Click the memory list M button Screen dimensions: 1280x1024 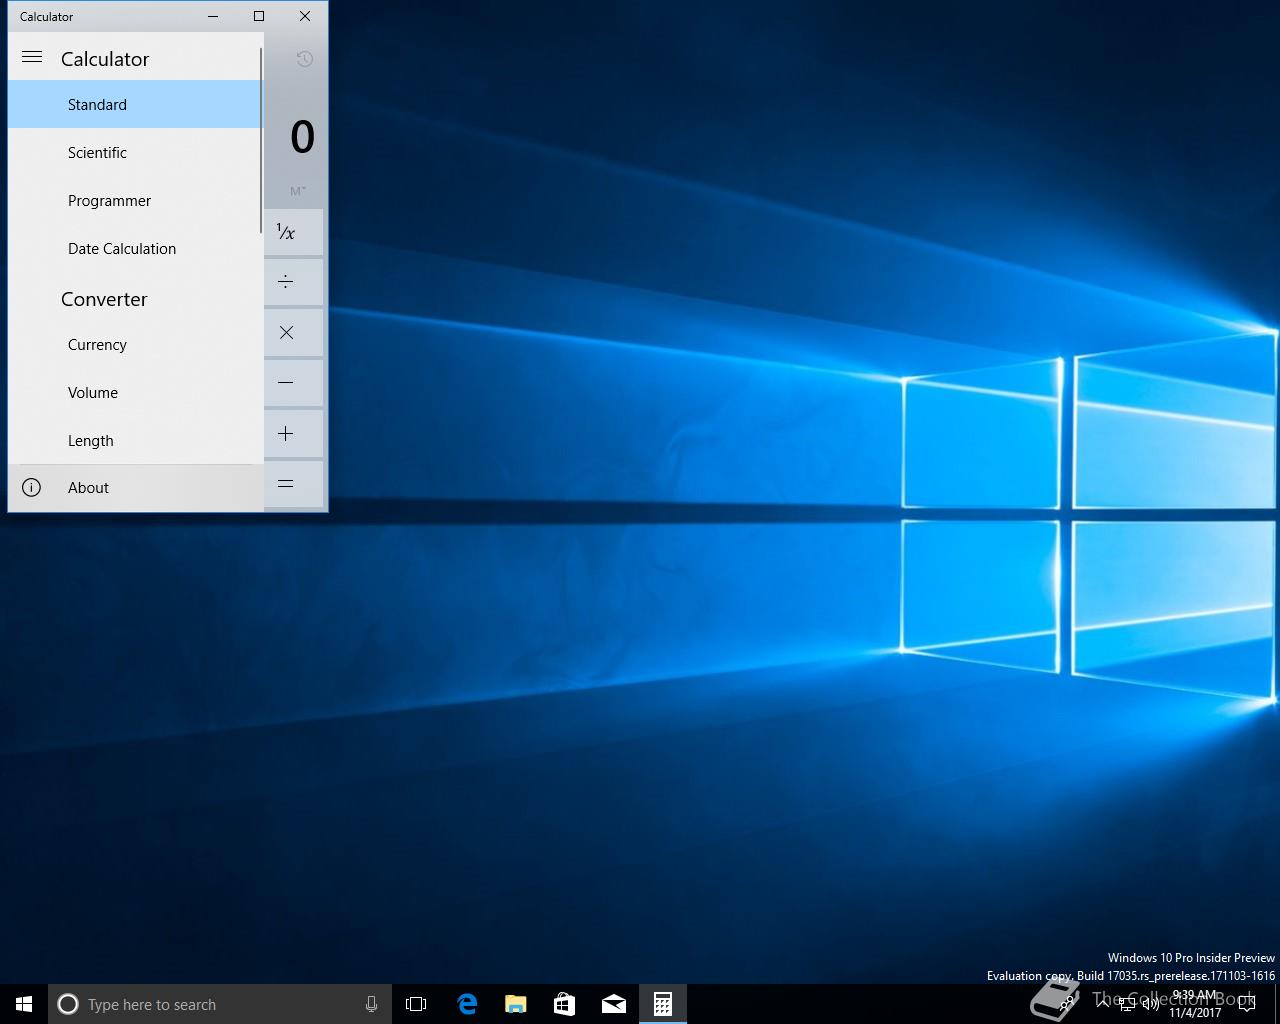click(x=298, y=191)
